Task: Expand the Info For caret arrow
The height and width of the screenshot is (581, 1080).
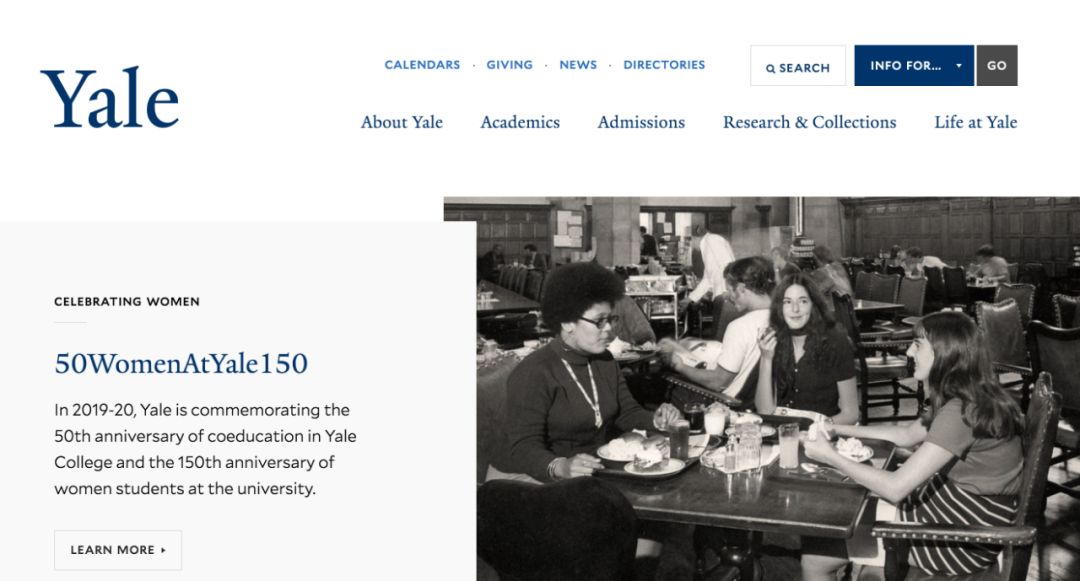Action: tap(958, 66)
